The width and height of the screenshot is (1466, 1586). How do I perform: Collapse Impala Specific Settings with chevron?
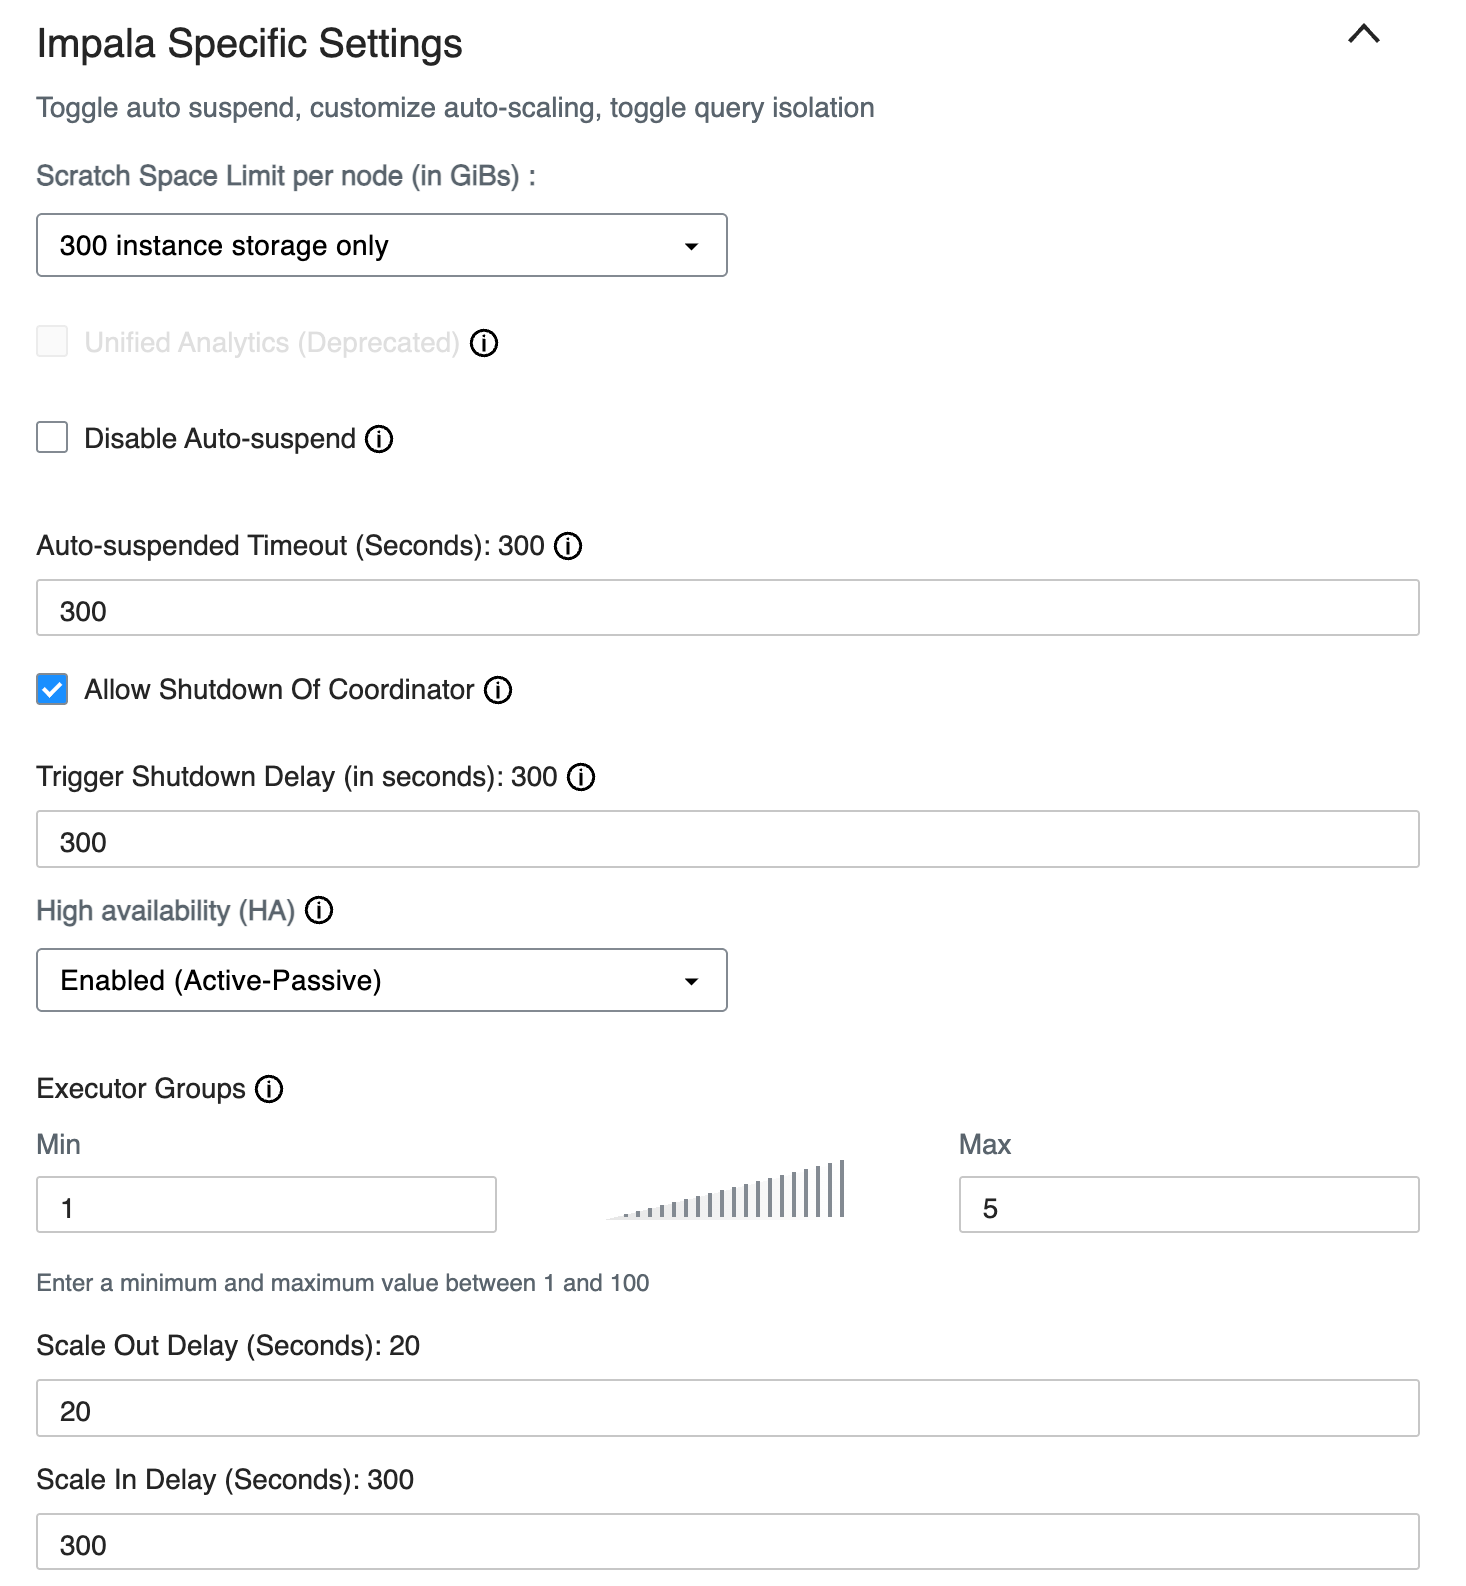(x=1363, y=35)
